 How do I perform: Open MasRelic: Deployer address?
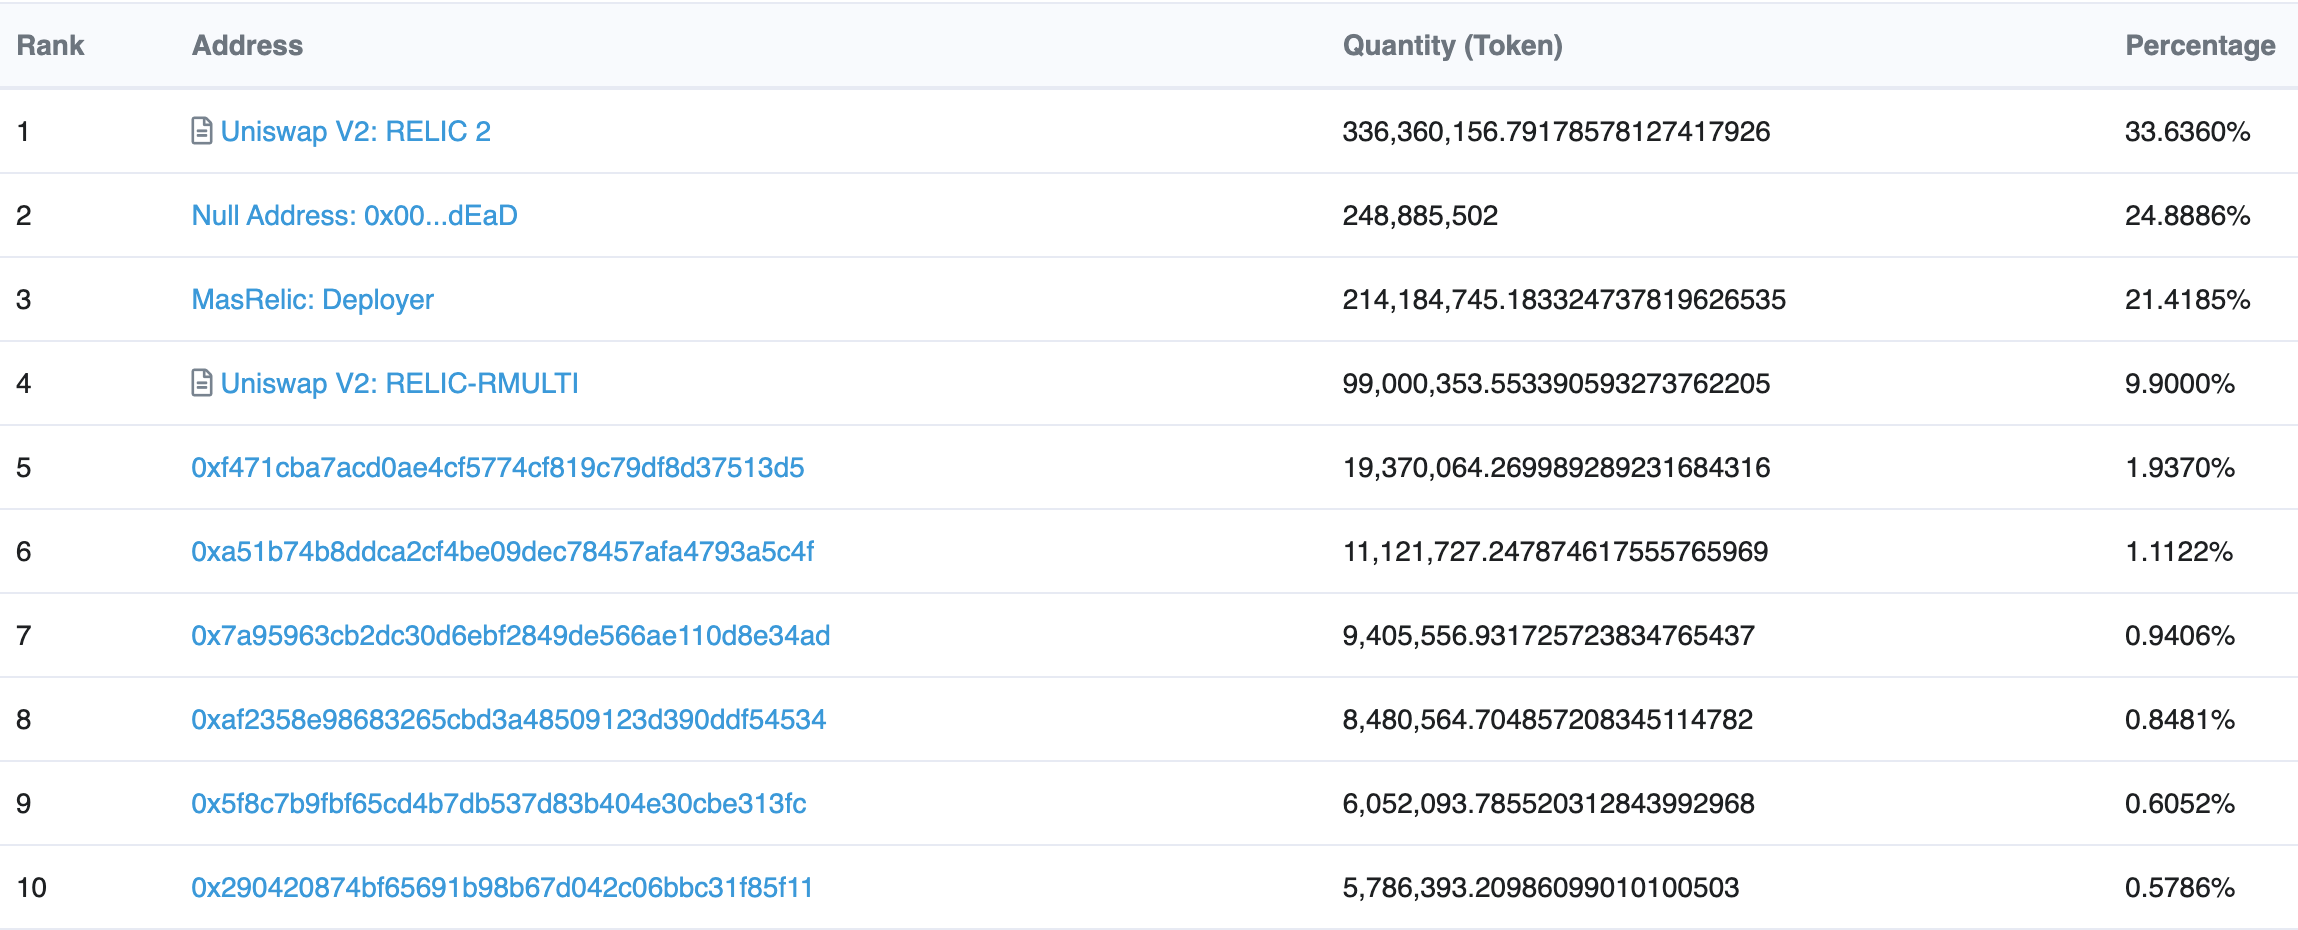click(312, 299)
